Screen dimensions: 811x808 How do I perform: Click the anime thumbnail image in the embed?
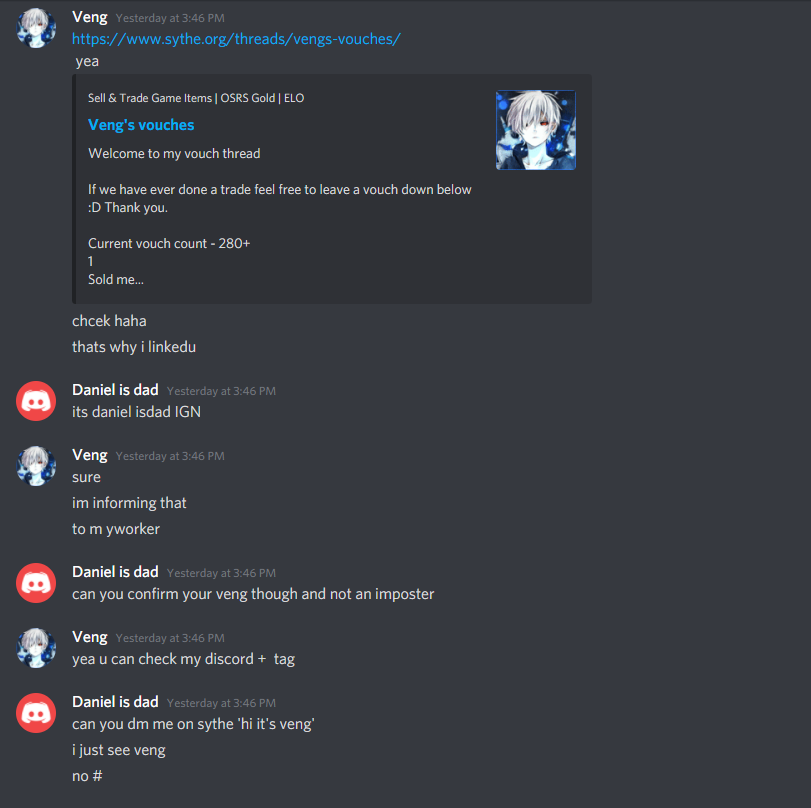pos(535,130)
